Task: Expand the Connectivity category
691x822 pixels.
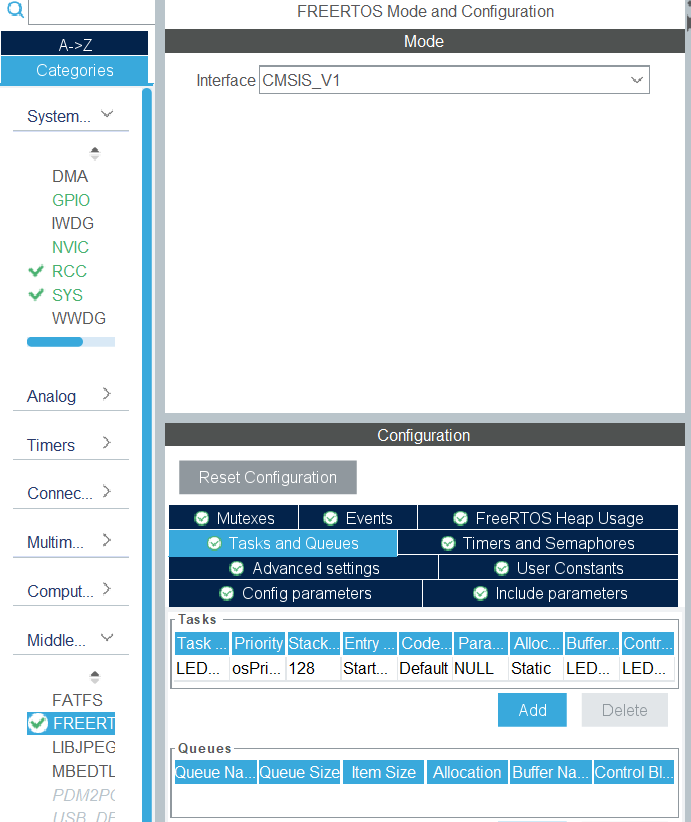Action: pyautogui.click(x=106, y=491)
